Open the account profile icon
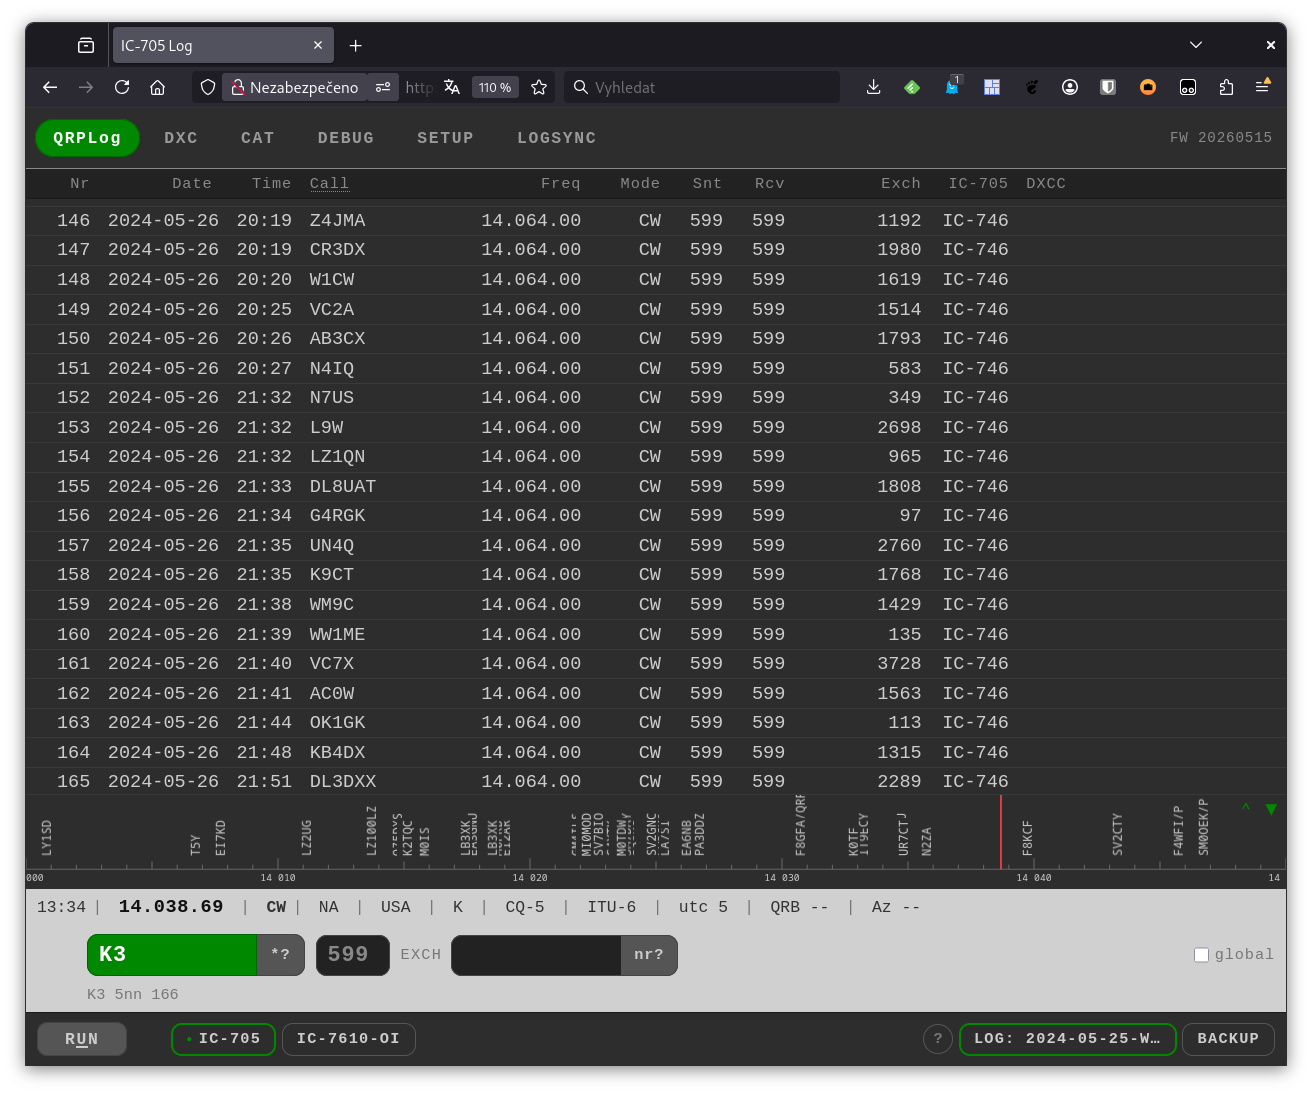This screenshot has width=1312, height=1094. (x=1070, y=88)
